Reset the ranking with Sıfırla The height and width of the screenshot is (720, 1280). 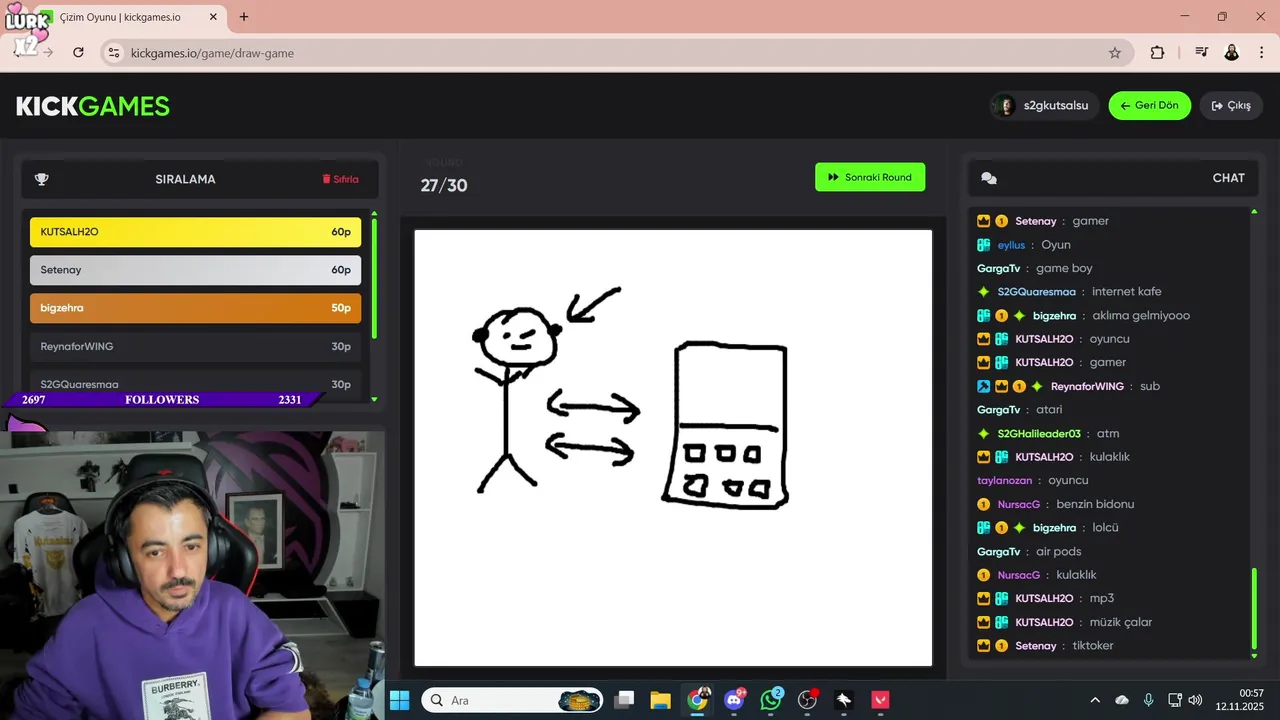(x=340, y=179)
